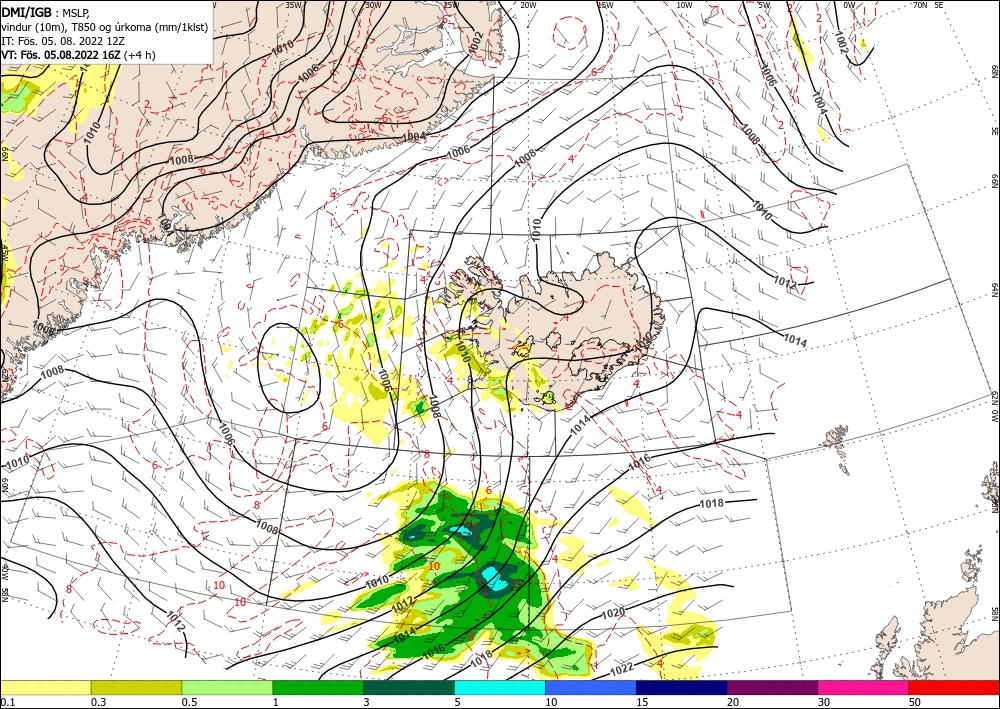Click the "30W" longitude label
Screen dimensions: 1000x709
pos(373,5)
